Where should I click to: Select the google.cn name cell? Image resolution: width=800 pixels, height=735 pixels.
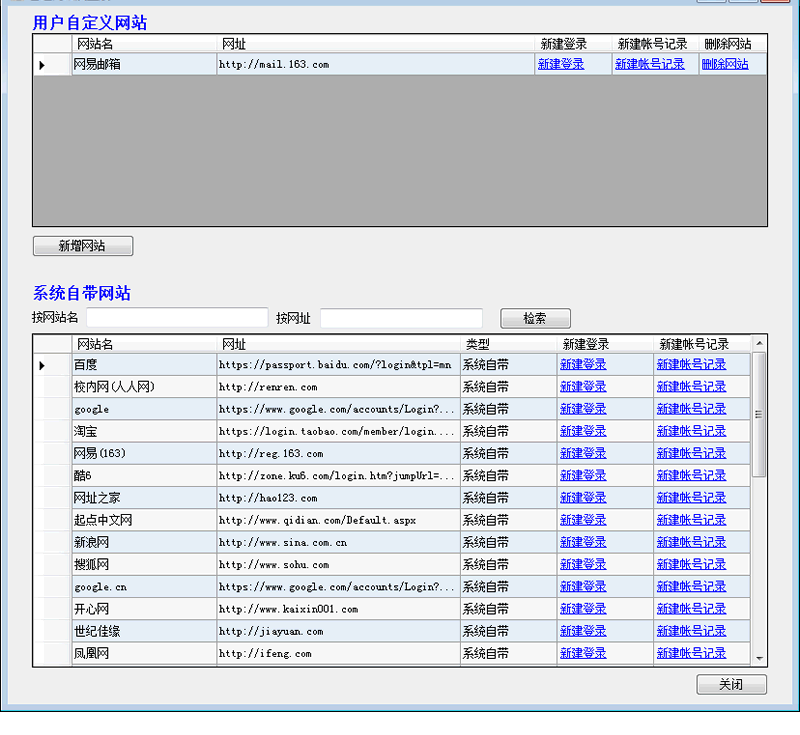144,587
